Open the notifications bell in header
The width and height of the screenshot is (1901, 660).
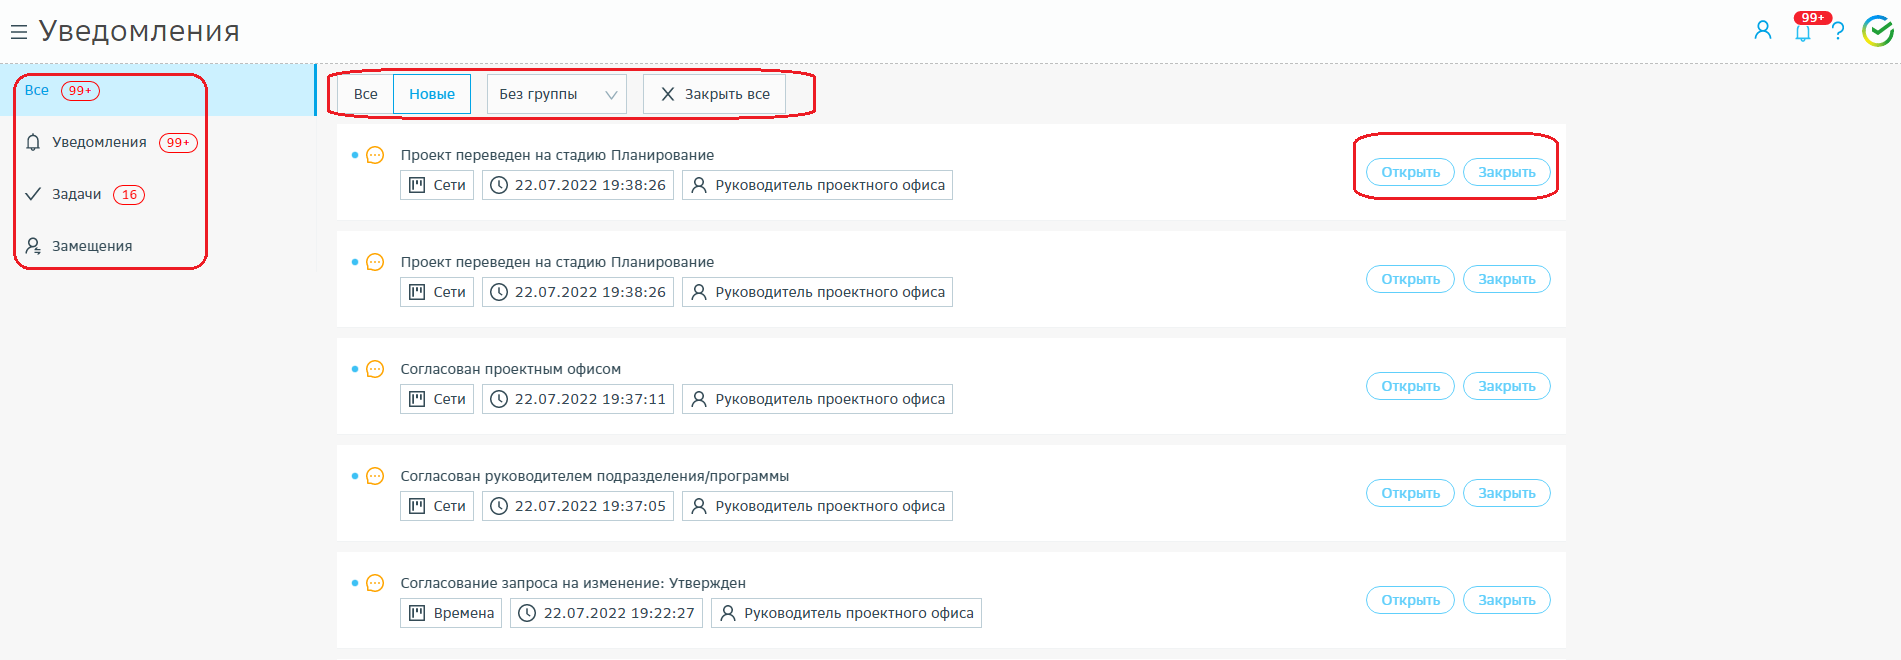coord(1802,32)
